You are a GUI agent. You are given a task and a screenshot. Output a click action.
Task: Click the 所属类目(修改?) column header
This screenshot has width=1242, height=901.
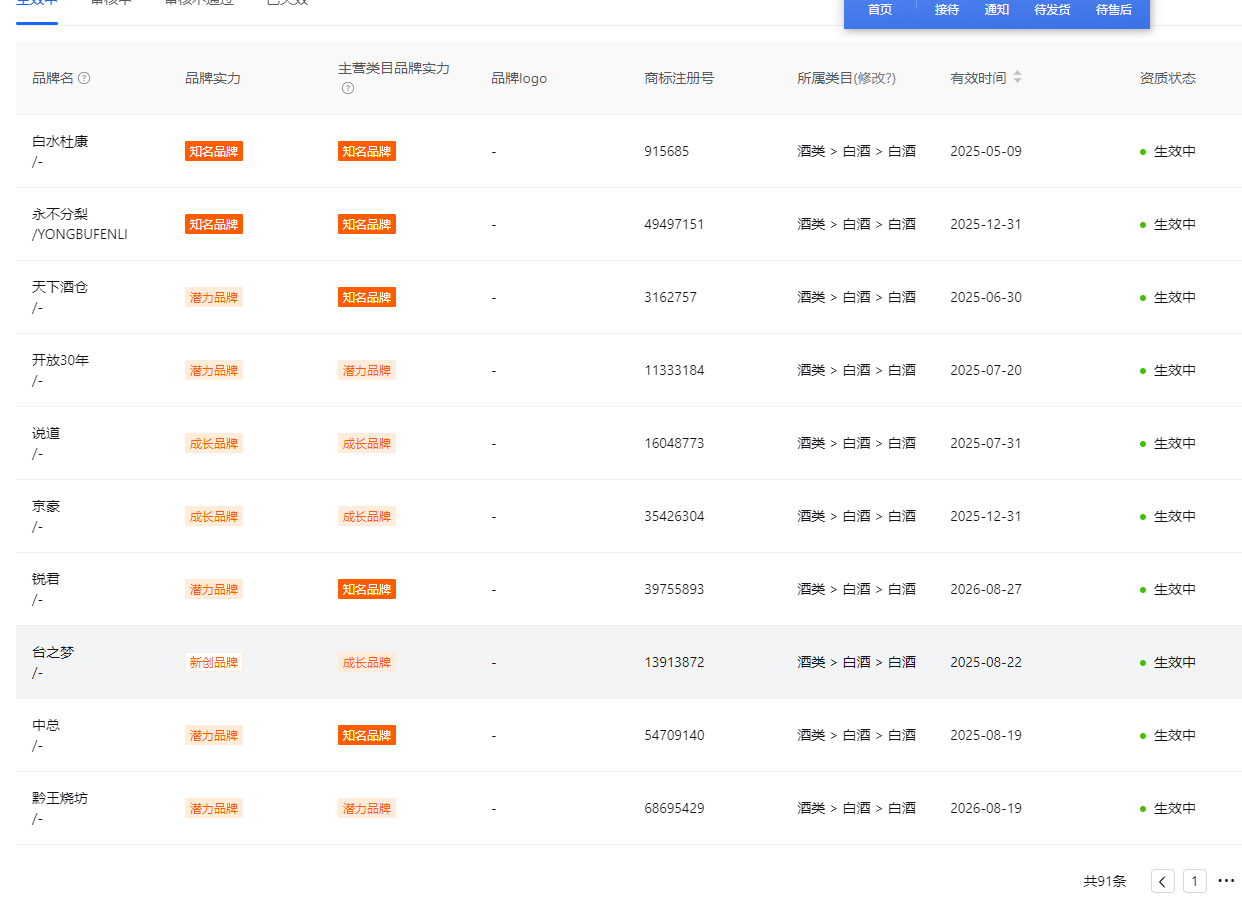(846, 78)
